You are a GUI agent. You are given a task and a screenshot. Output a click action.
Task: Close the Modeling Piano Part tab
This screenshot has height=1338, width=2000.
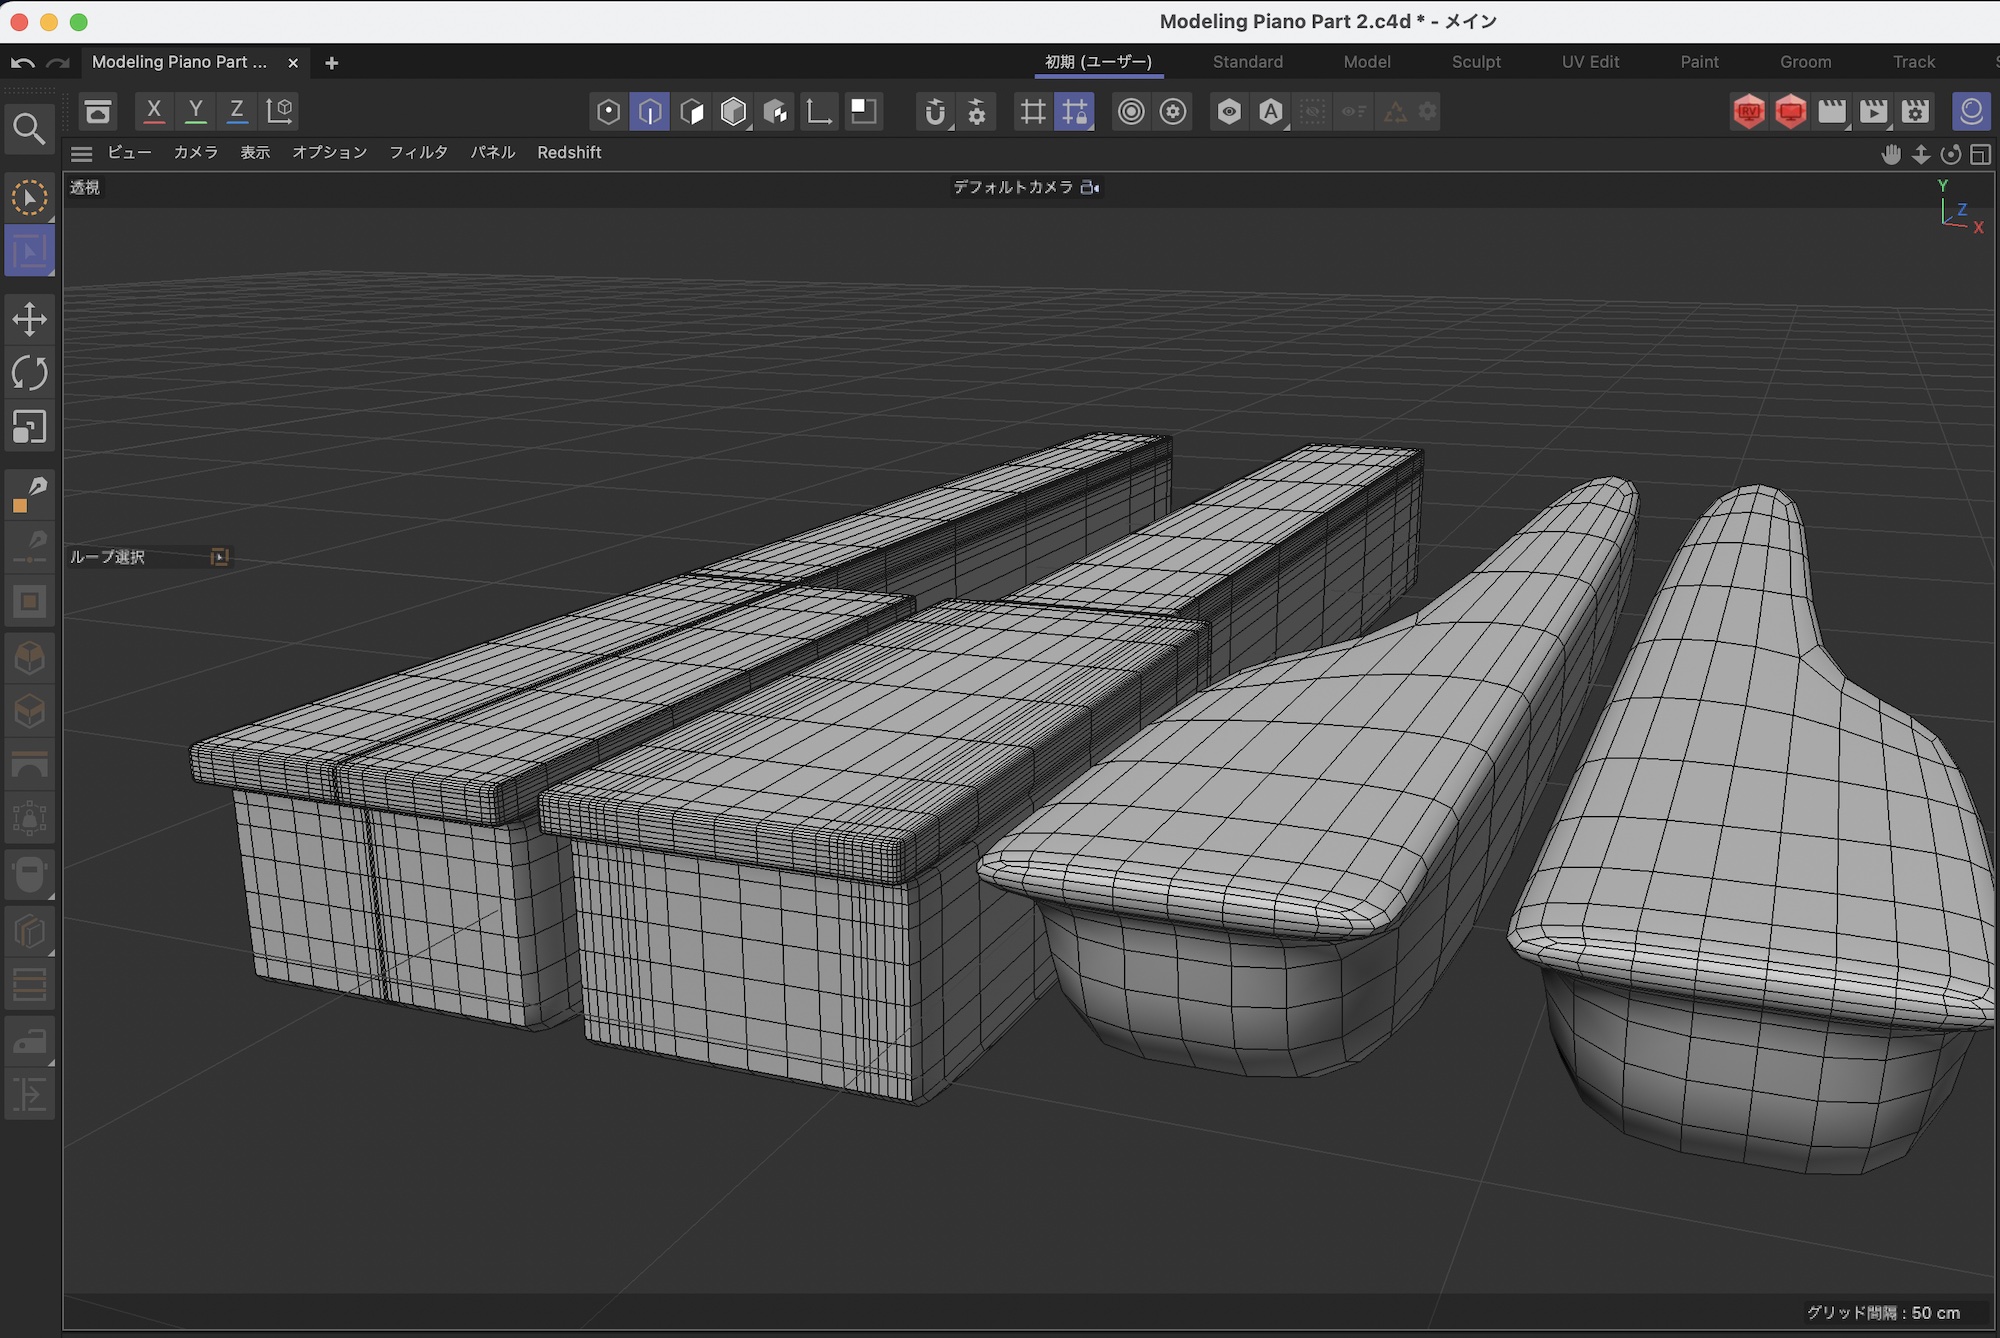point(293,63)
